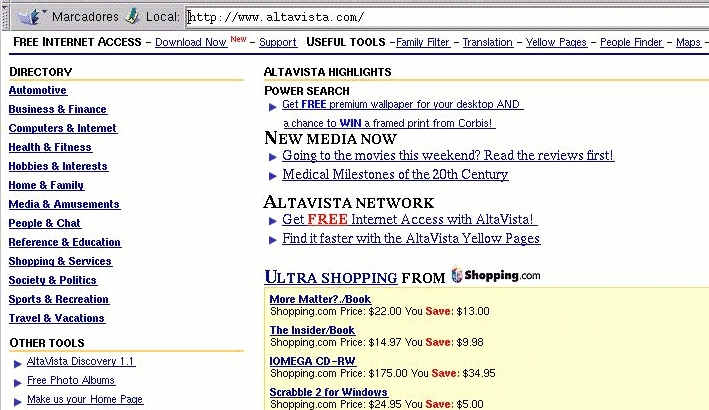The image size is (709, 410).
Task: Open the Support link
Action: tap(278, 42)
